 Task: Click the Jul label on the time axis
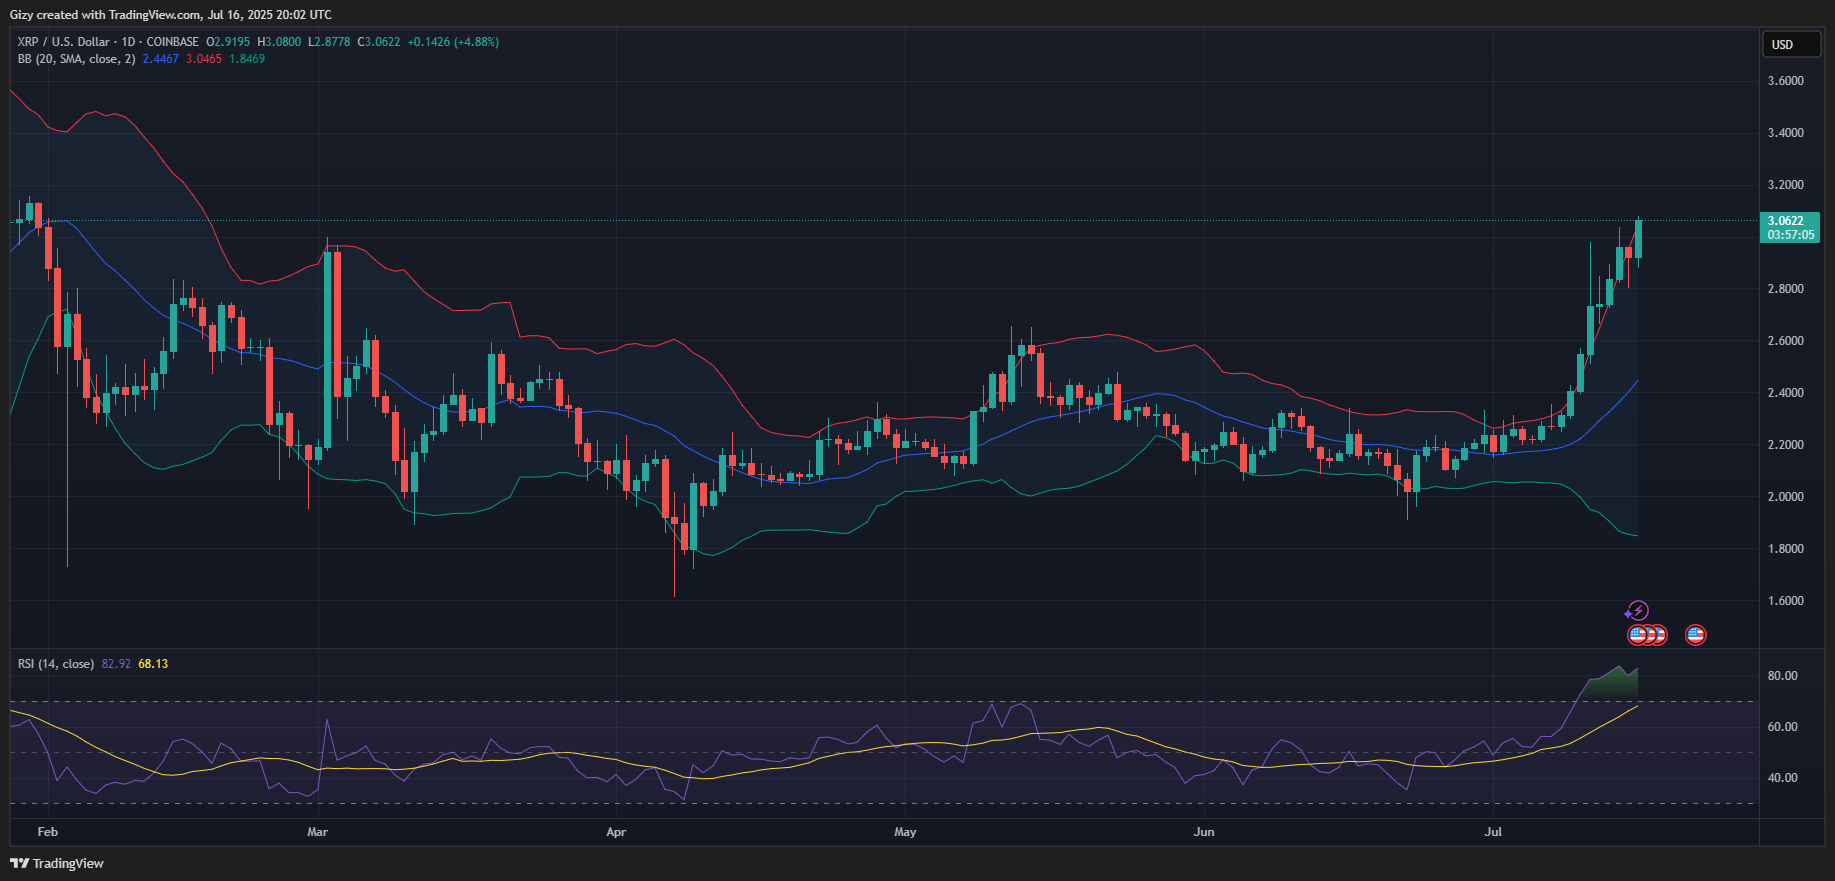(1493, 832)
